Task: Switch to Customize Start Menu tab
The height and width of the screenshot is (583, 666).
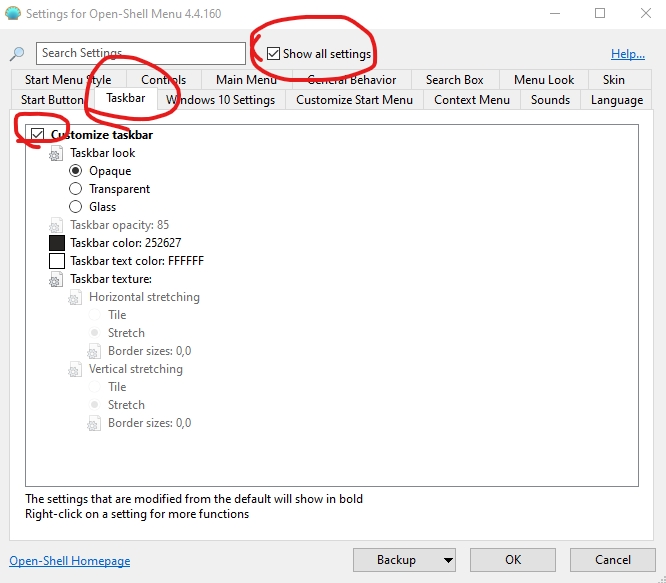Action: click(354, 100)
